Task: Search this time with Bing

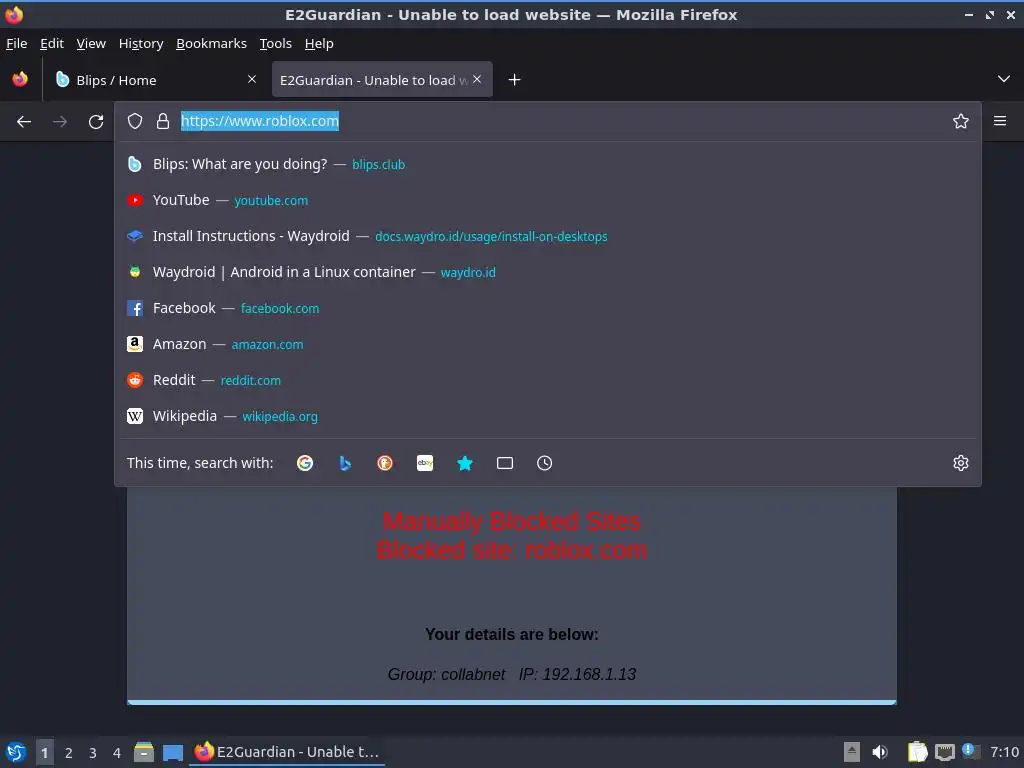Action: point(345,463)
